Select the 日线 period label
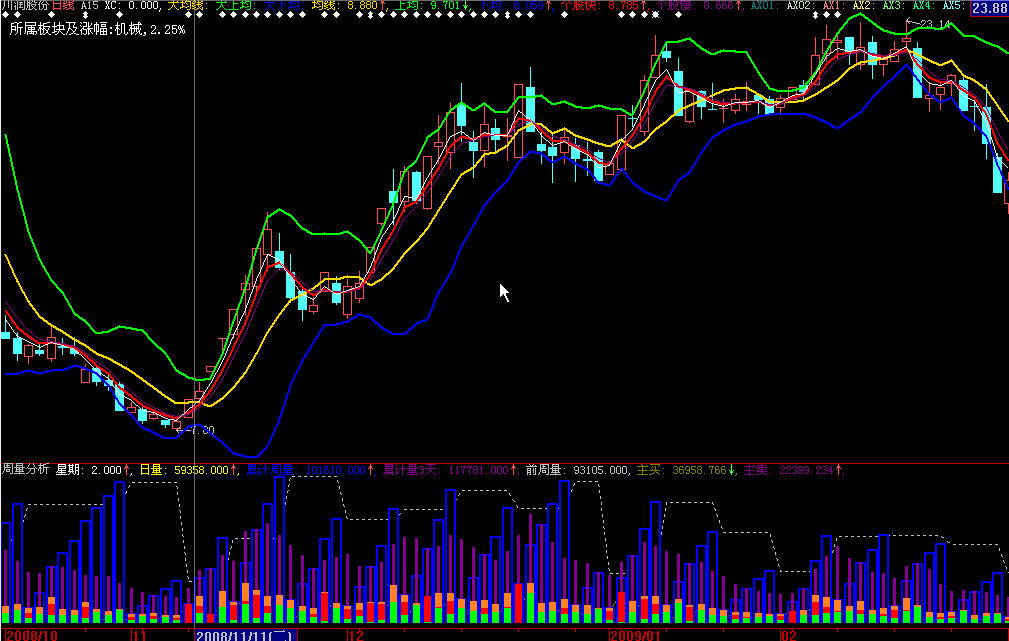1009x641 pixels. (x=62, y=5)
